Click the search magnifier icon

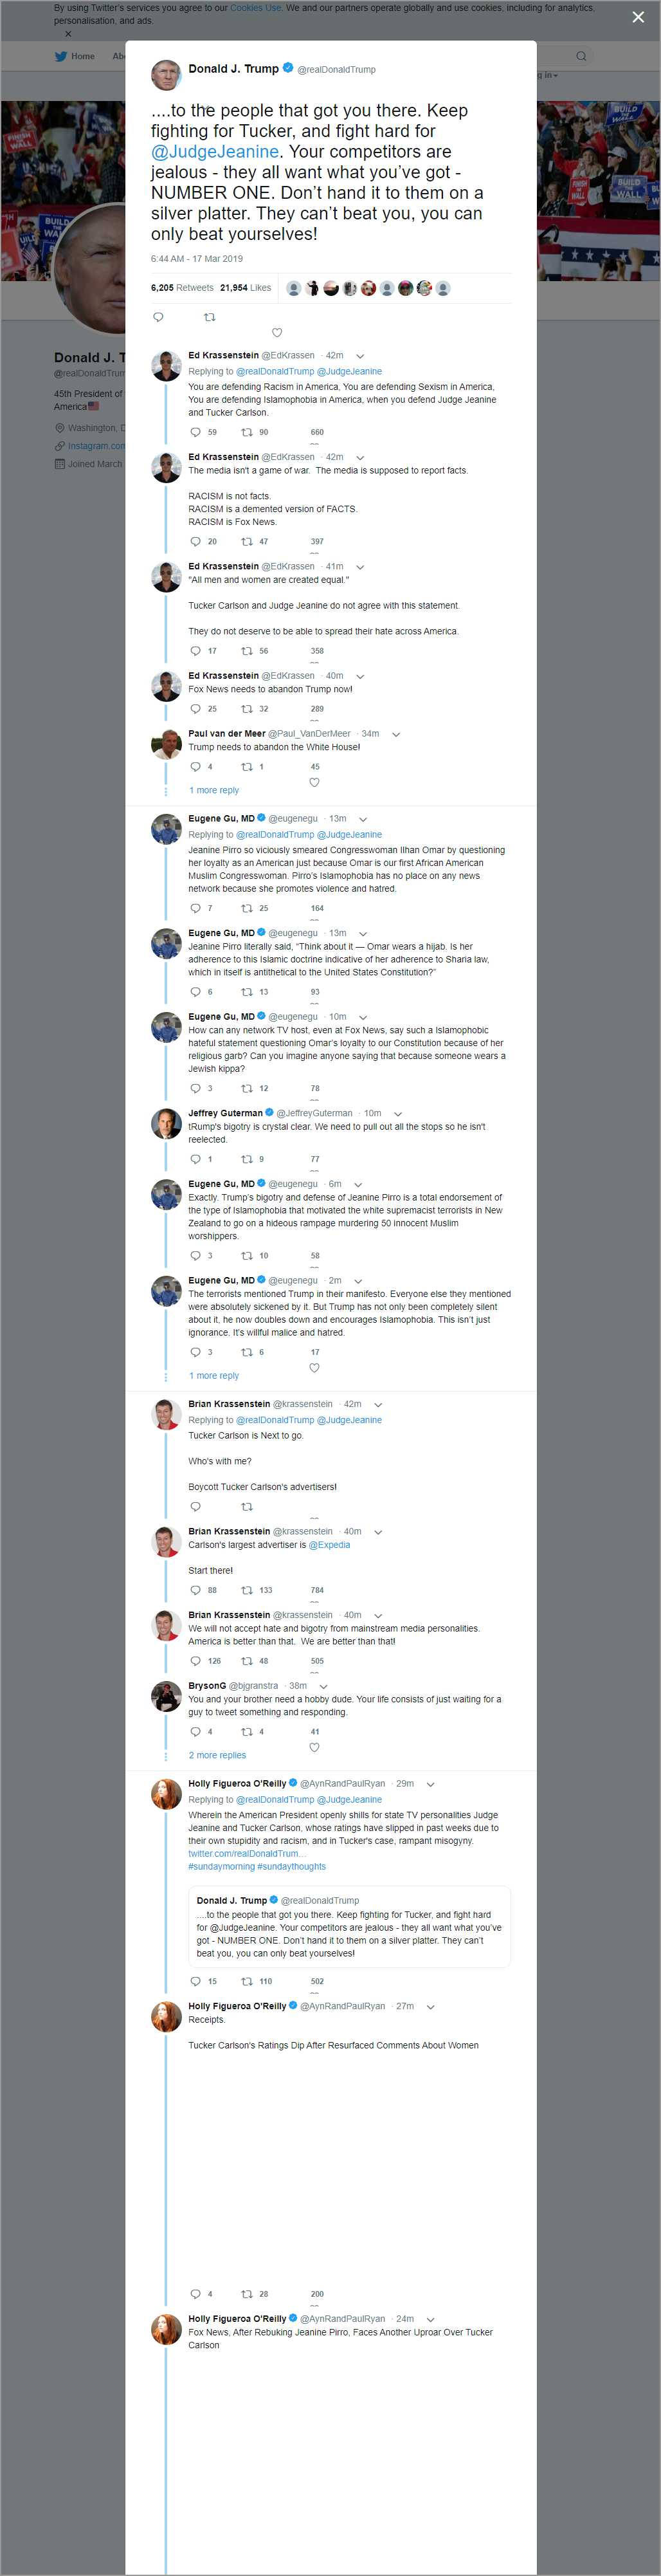[x=580, y=56]
